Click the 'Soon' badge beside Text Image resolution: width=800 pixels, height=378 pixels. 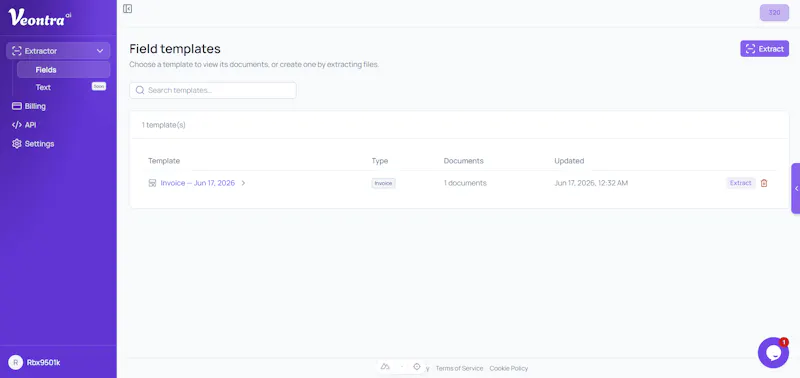click(98, 86)
